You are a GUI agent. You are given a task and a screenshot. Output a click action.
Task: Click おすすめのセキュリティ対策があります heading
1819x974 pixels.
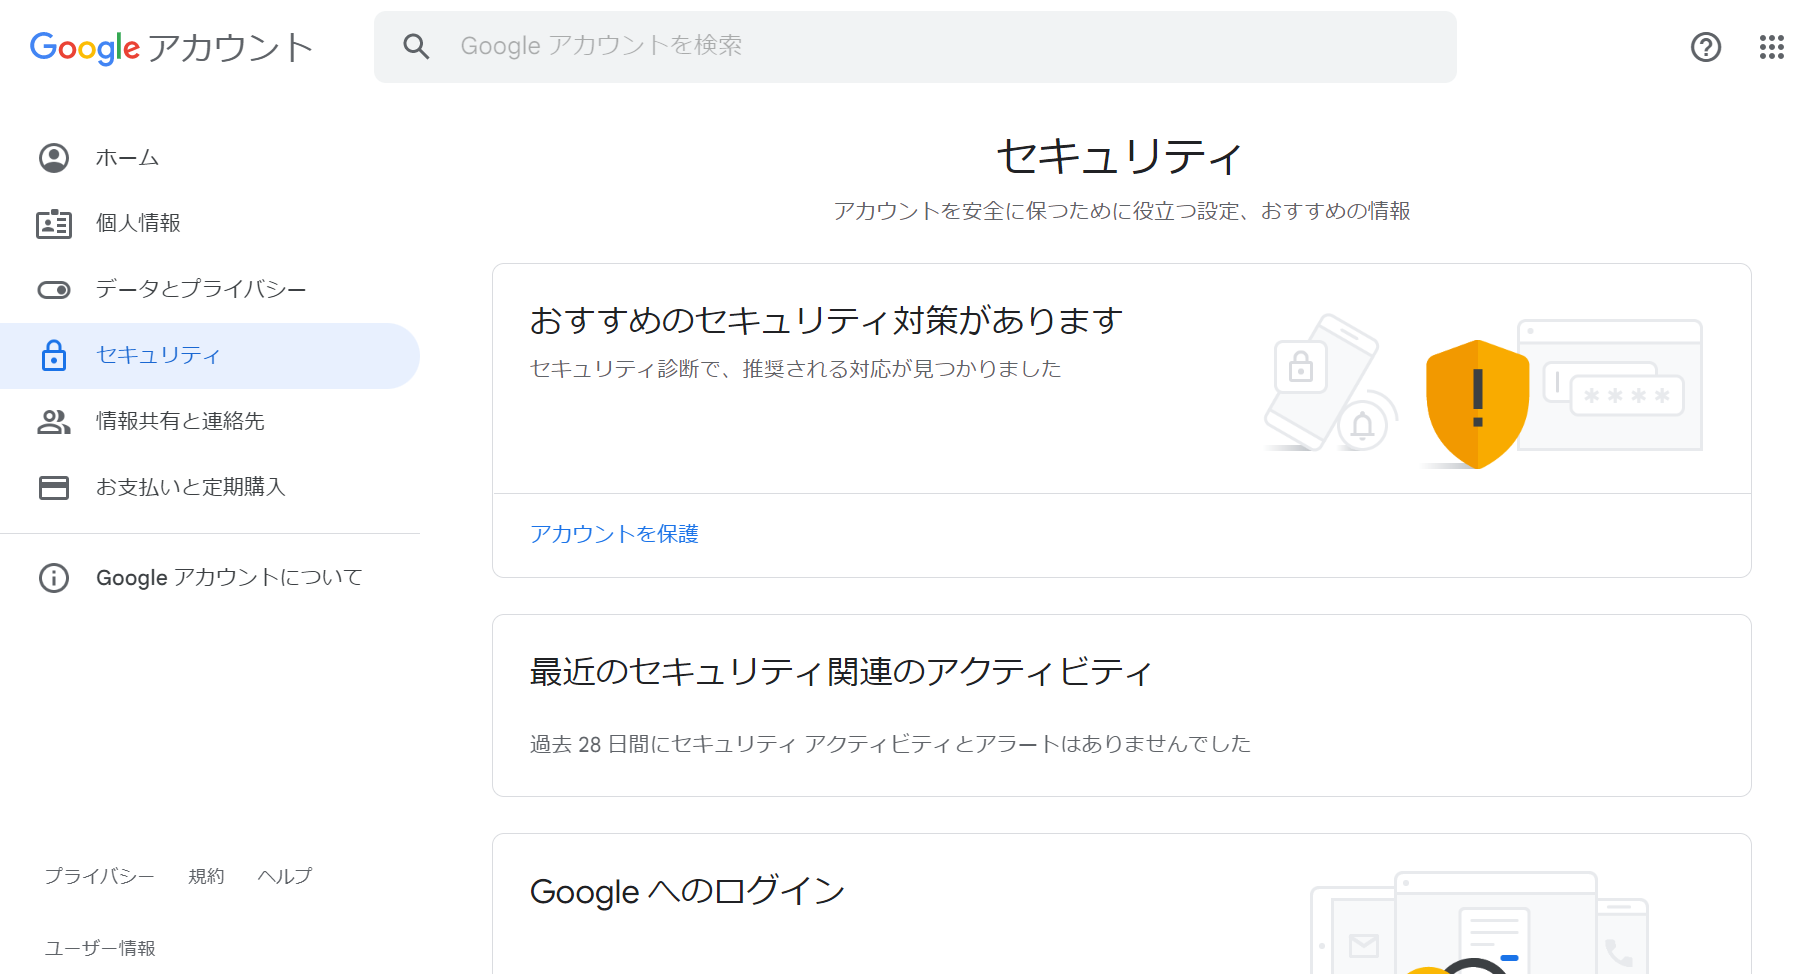coord(826,320)
